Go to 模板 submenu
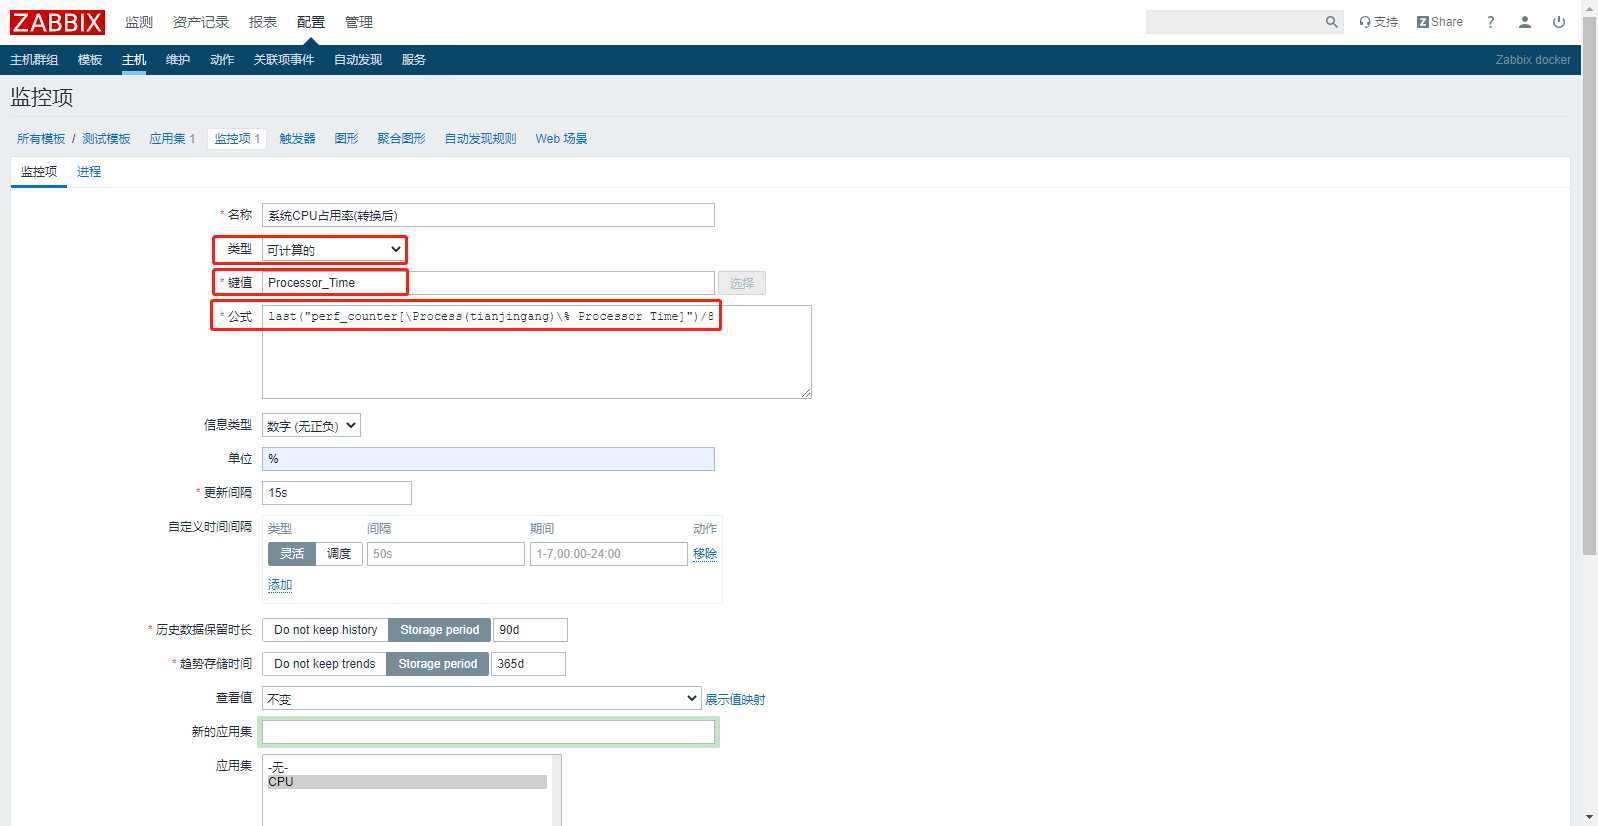This screenshot has width=1598, height=826. [90, 60]
